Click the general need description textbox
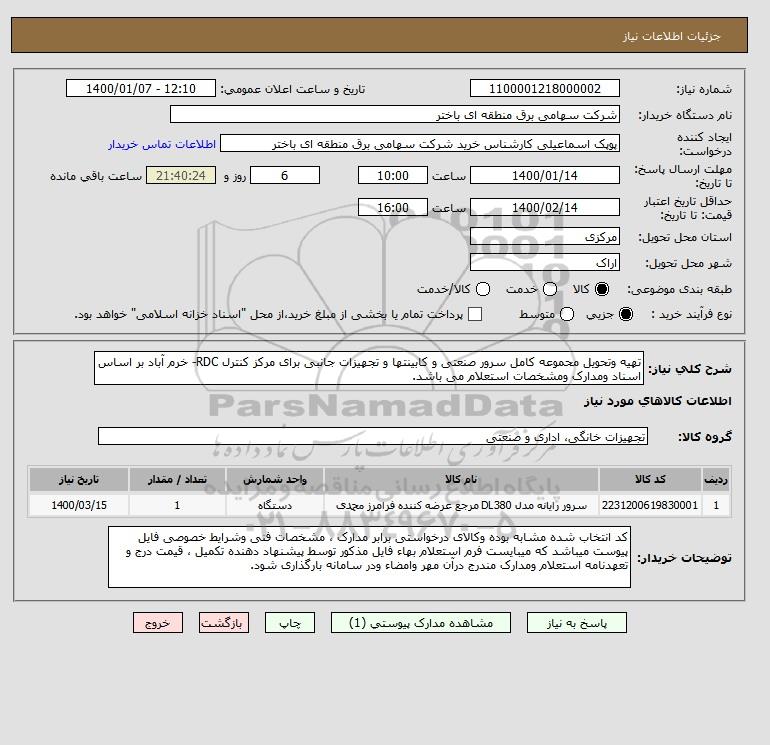Screen dimensions: 770x745 click(x=369, y=368)
